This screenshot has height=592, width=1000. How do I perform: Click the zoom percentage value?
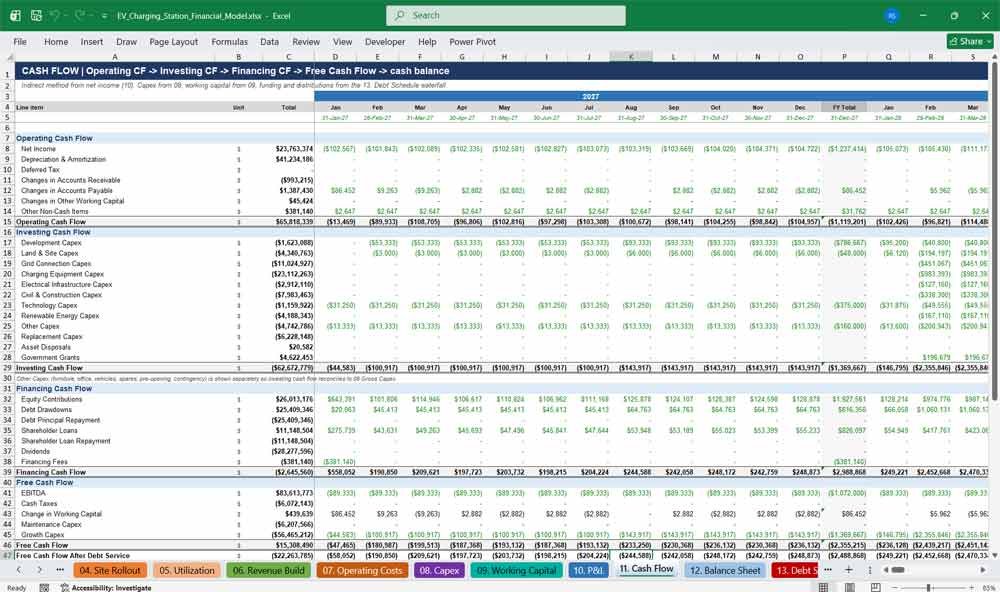click(988, 588)
